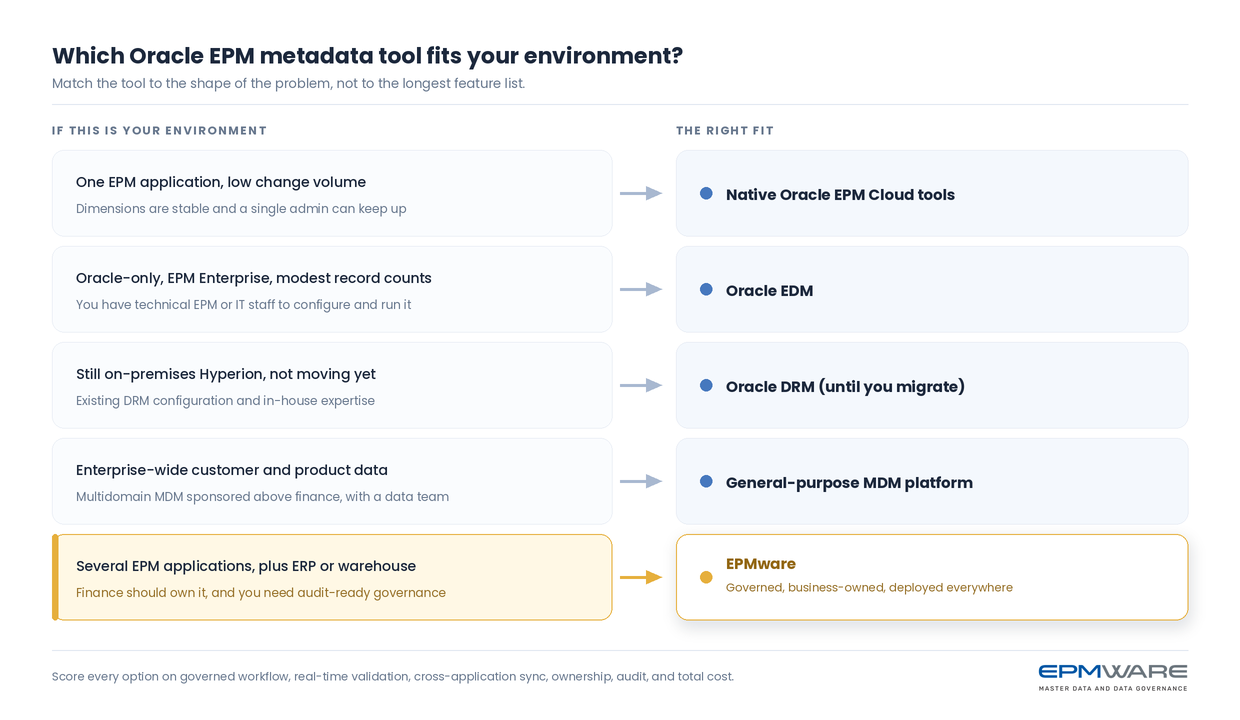Viewport: 1240px width, 720px height.
Task: Select the heading 'Which Oracle EPM metadata tool fits your environment?'
Action: 367,56
